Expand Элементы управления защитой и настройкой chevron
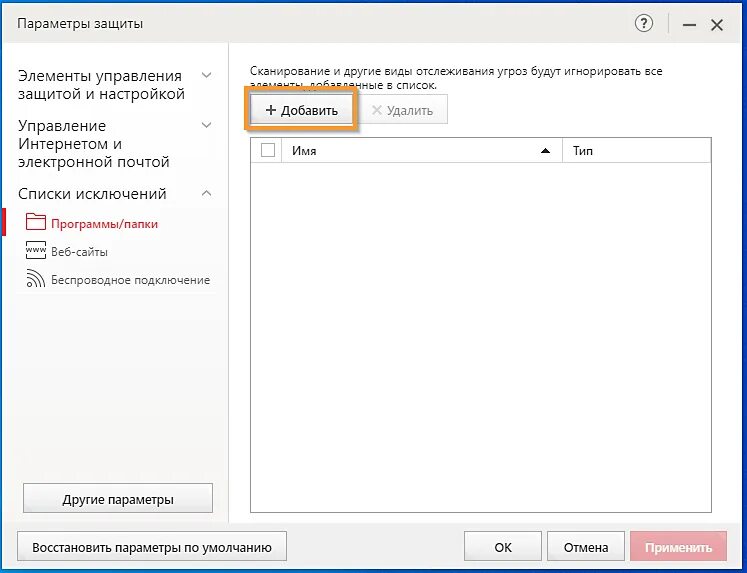This screenshot has height=573, width=747. pyautogui.click(x=206, y=75)
